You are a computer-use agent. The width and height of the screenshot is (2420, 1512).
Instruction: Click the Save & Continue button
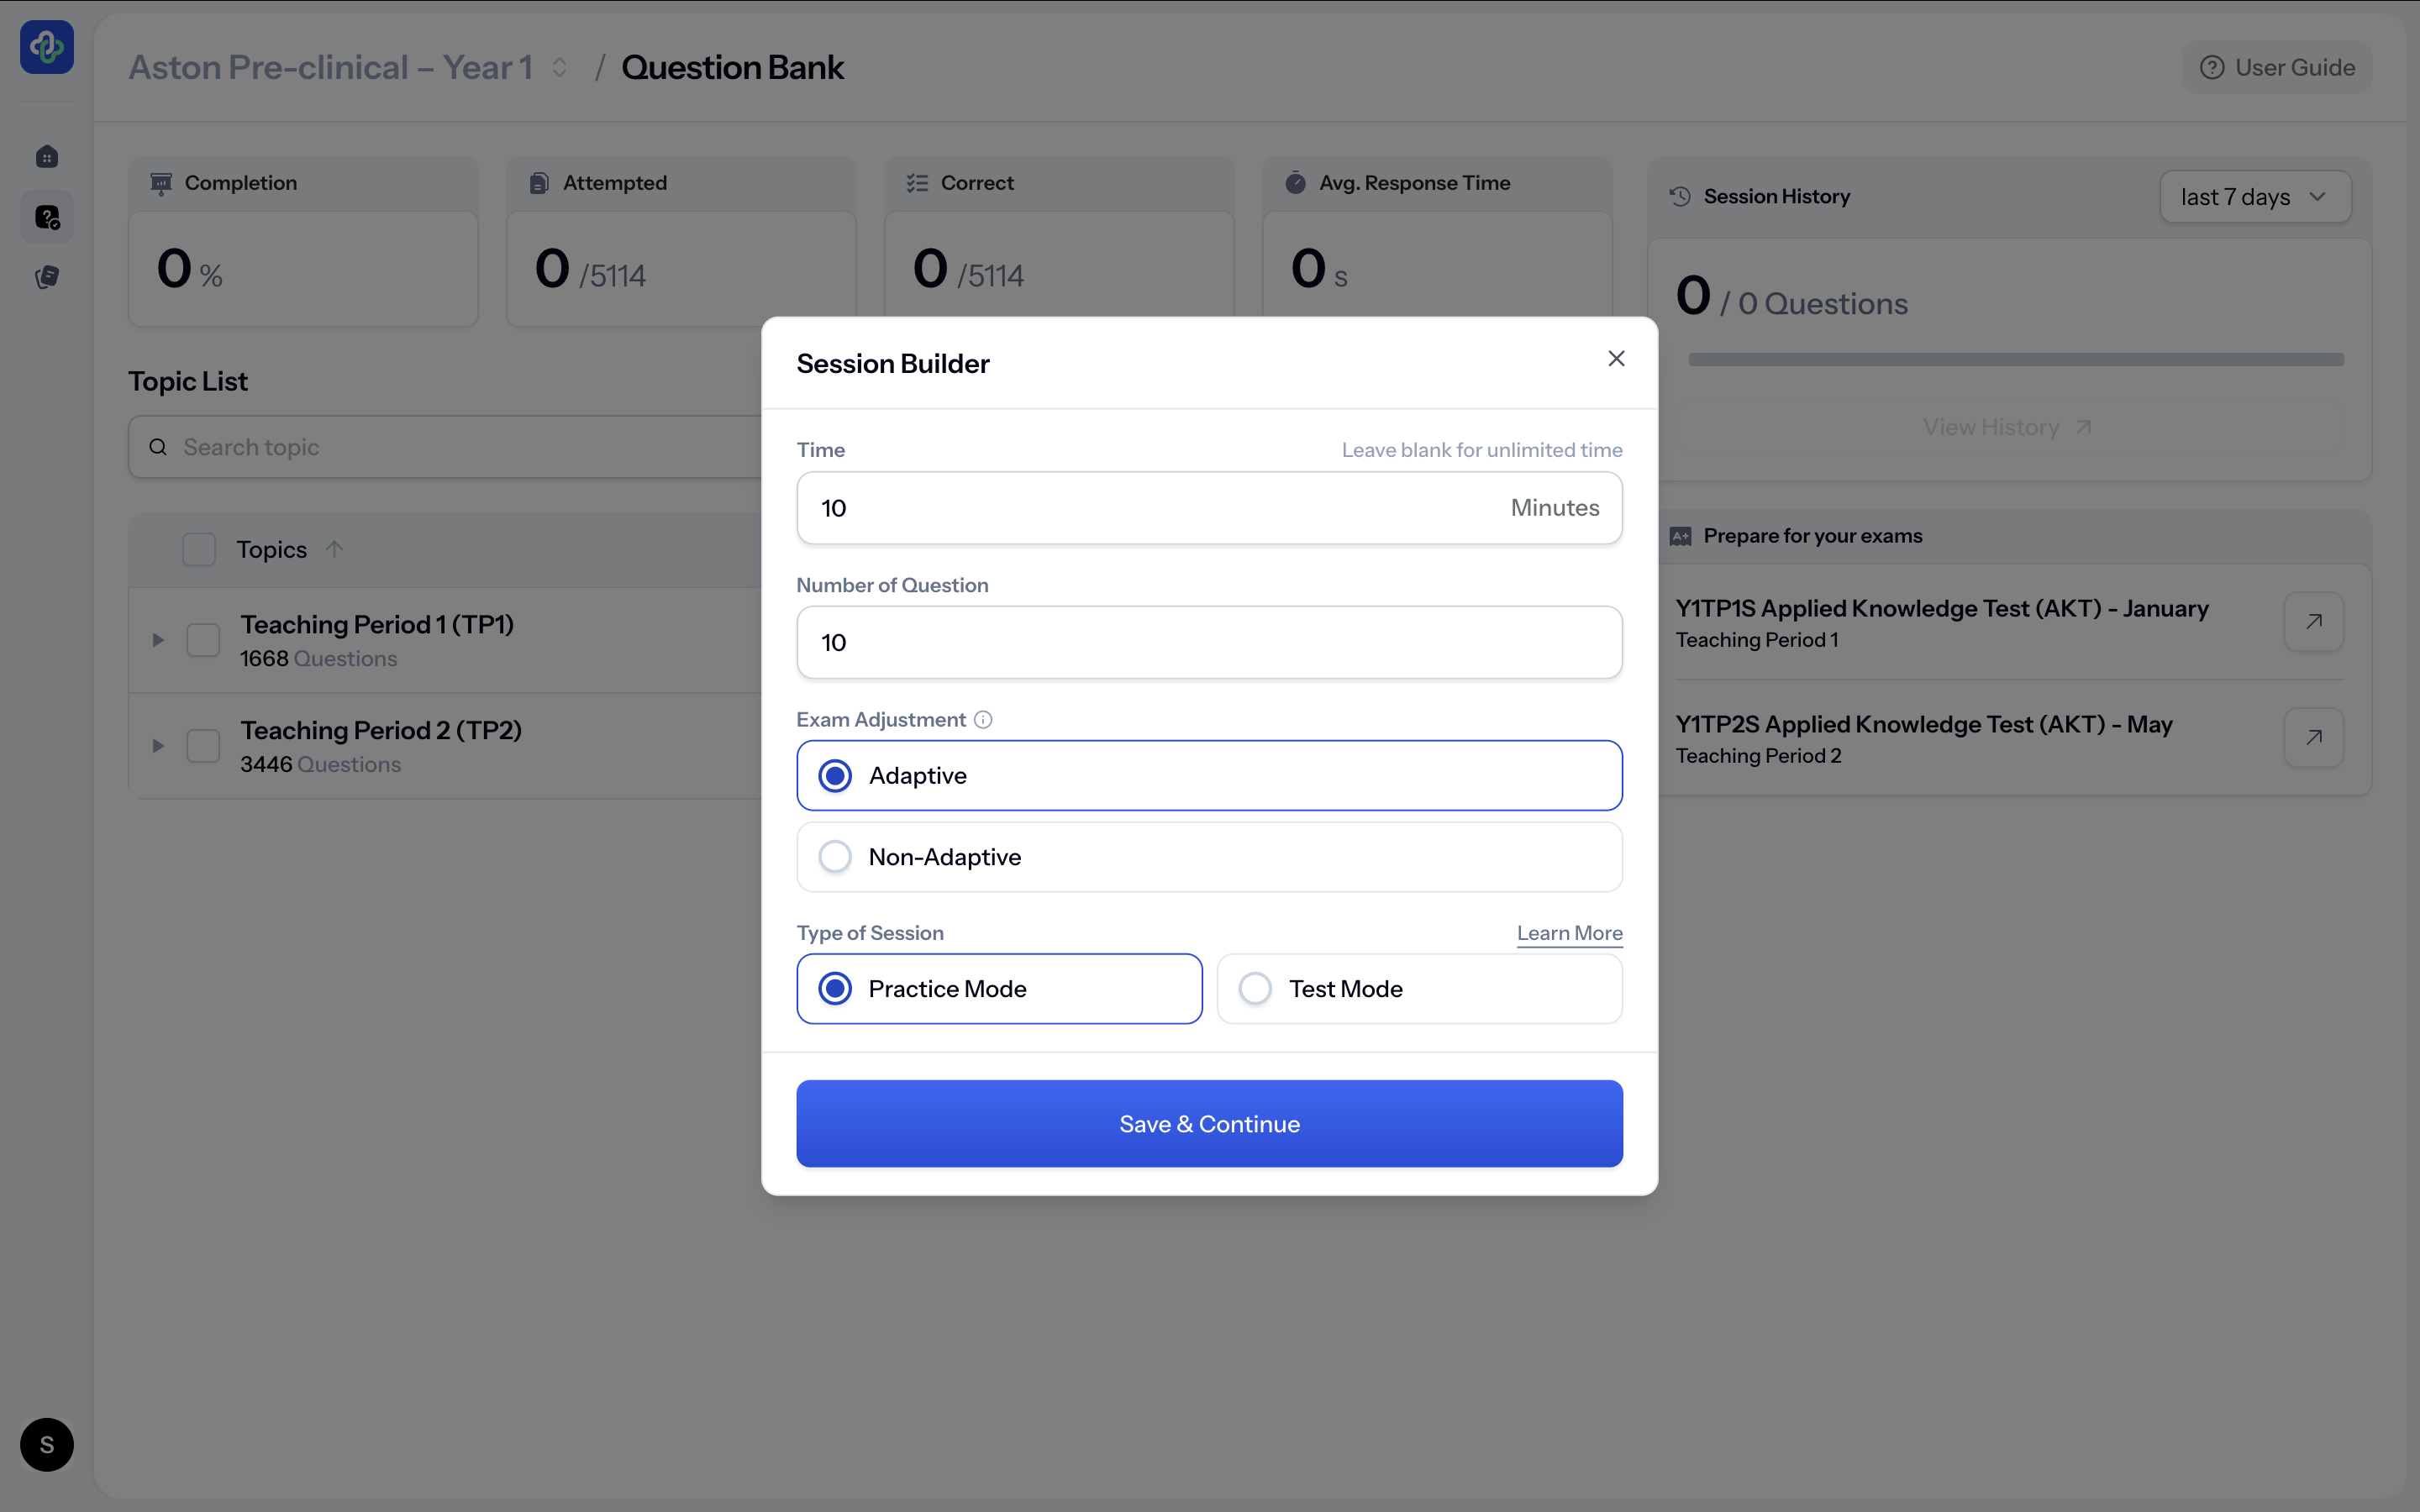coord(1209,1124)
